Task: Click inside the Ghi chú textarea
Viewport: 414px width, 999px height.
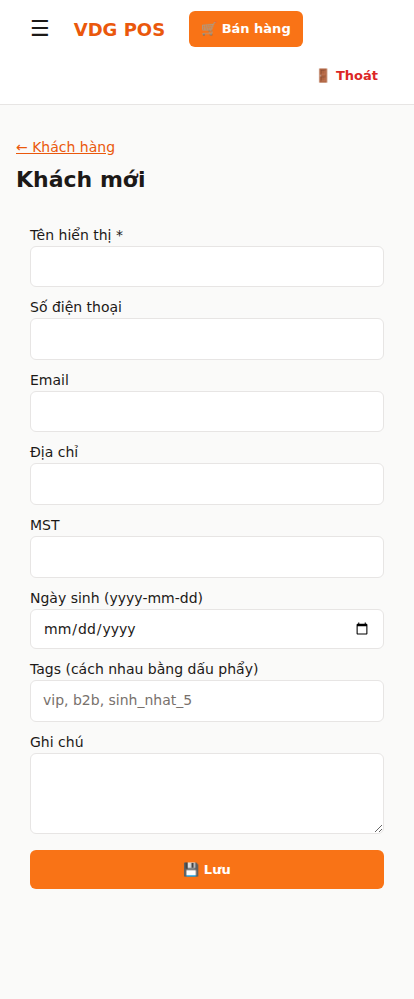Action: coord(207,793)
